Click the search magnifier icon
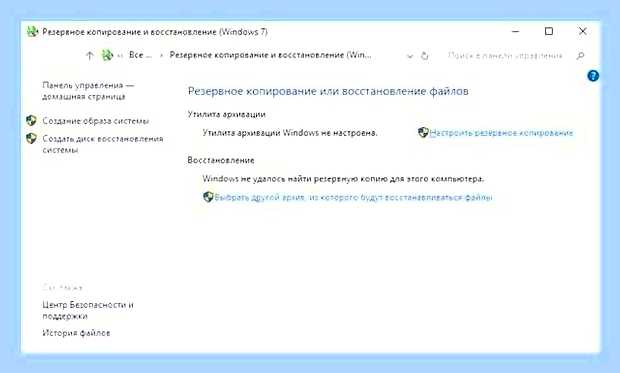 [x=580, y=56]
